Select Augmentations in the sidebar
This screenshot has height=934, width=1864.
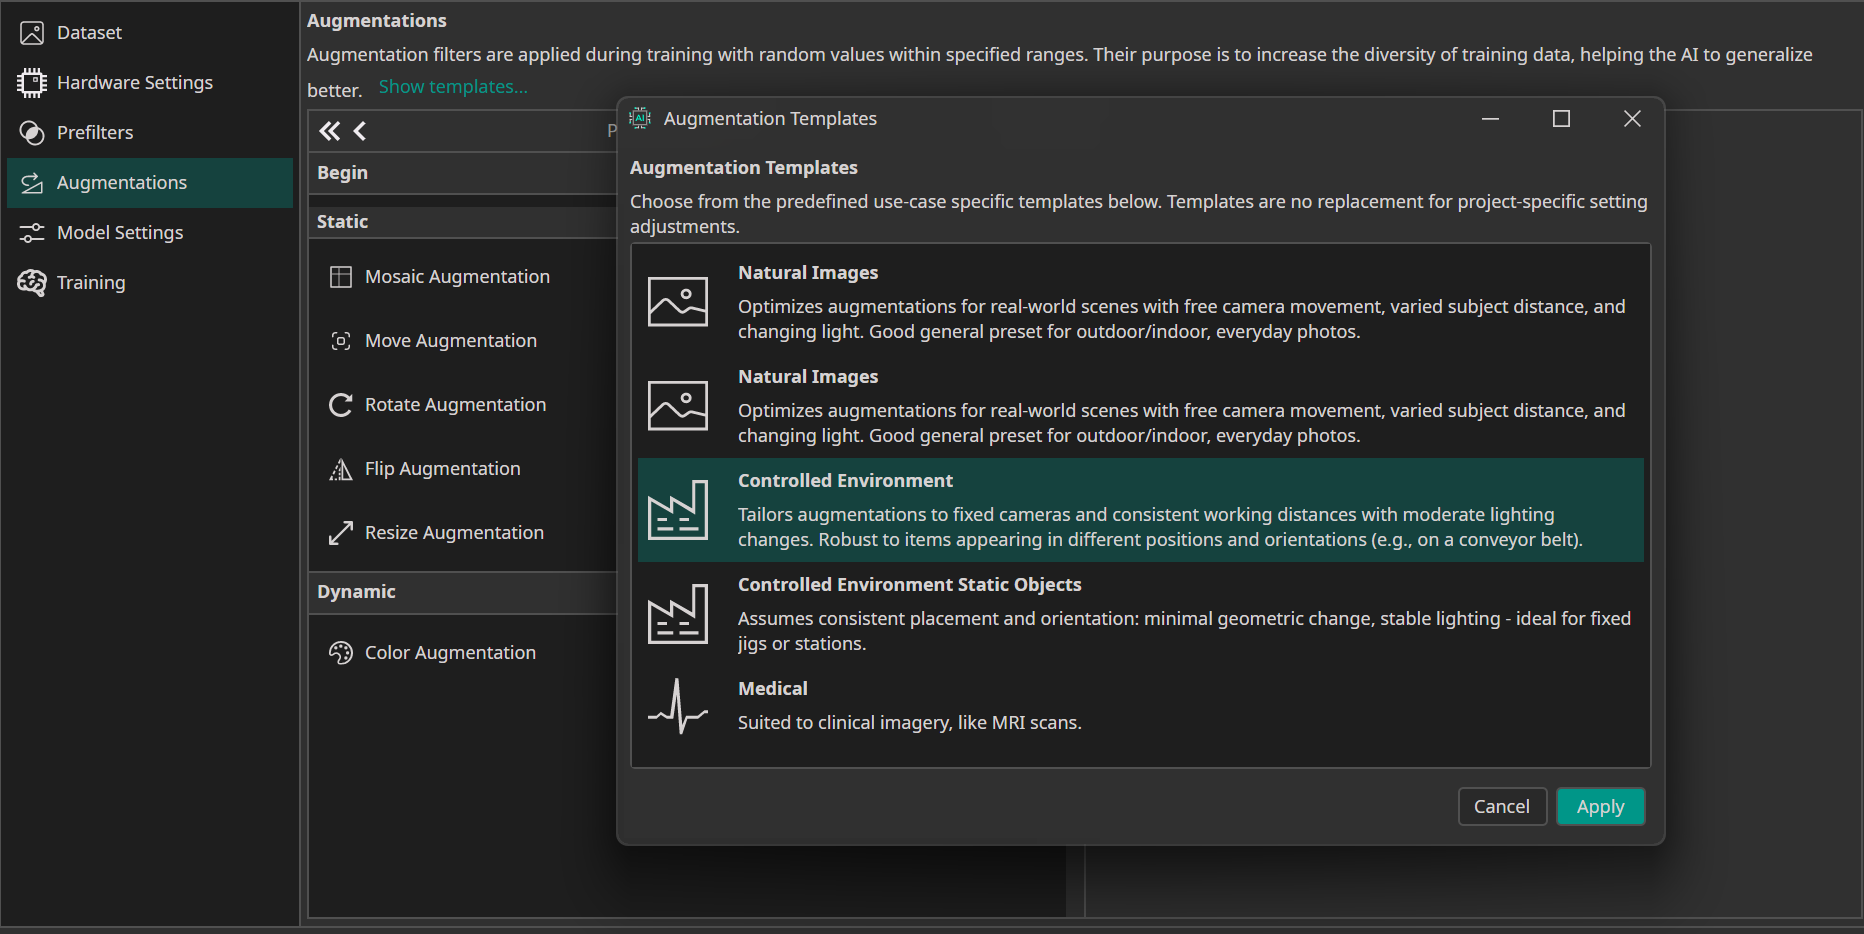(122, 182)
